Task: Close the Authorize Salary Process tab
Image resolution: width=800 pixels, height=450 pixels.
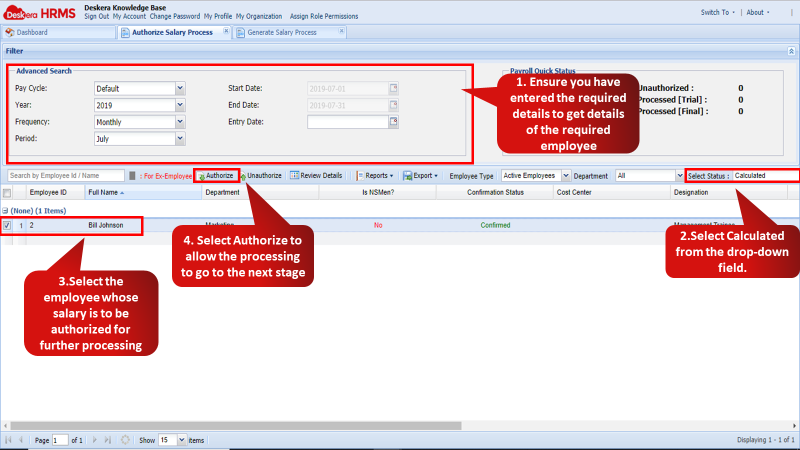Action: pos(226,31)
